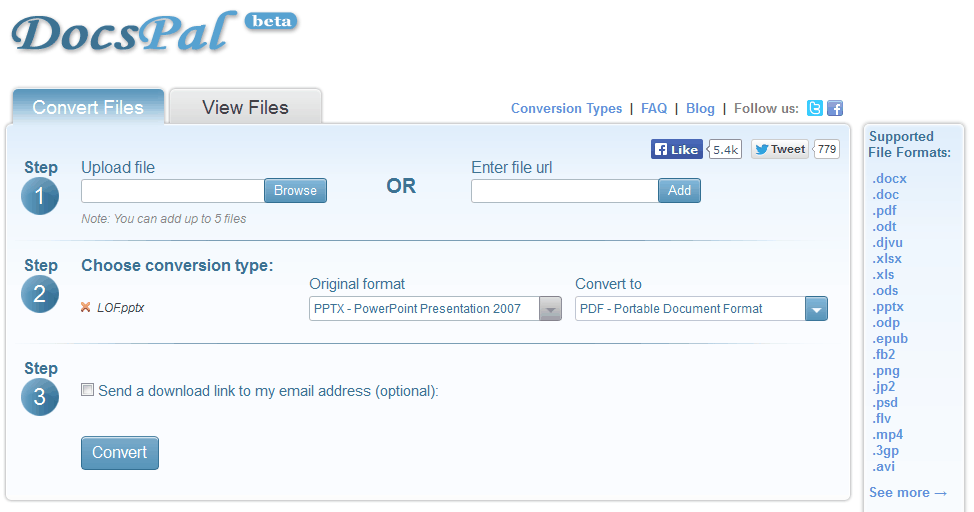This screenshot has height=512, width=974.
Task: Open the DocsPal Twitter profile icon
Action: pyautogui.click(x=814, y=108)
